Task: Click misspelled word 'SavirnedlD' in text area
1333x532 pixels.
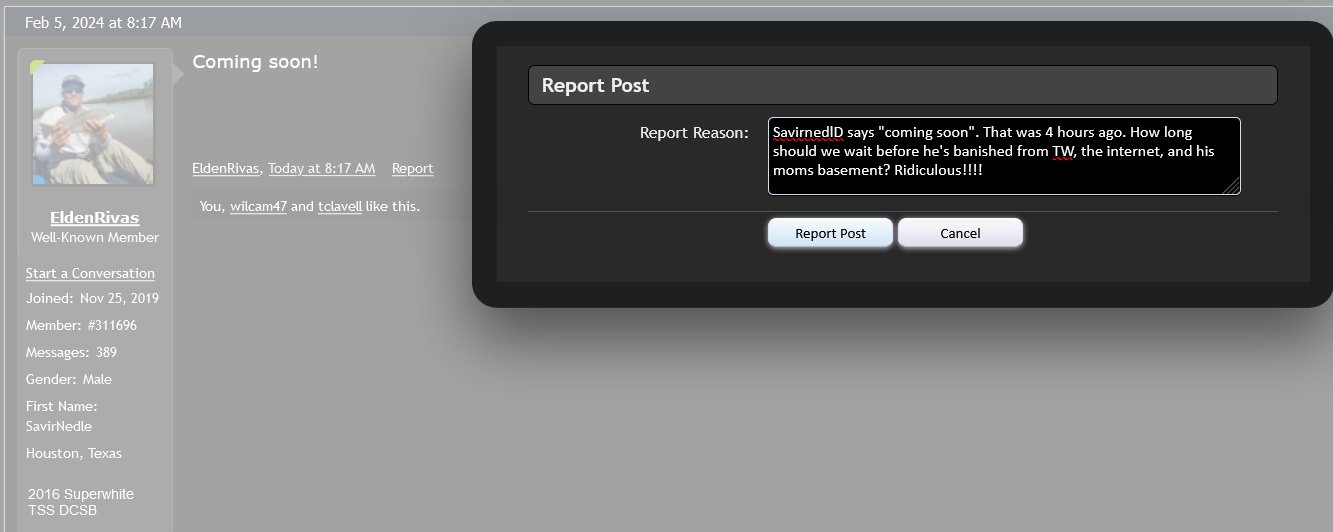Action: coord(808,132)
